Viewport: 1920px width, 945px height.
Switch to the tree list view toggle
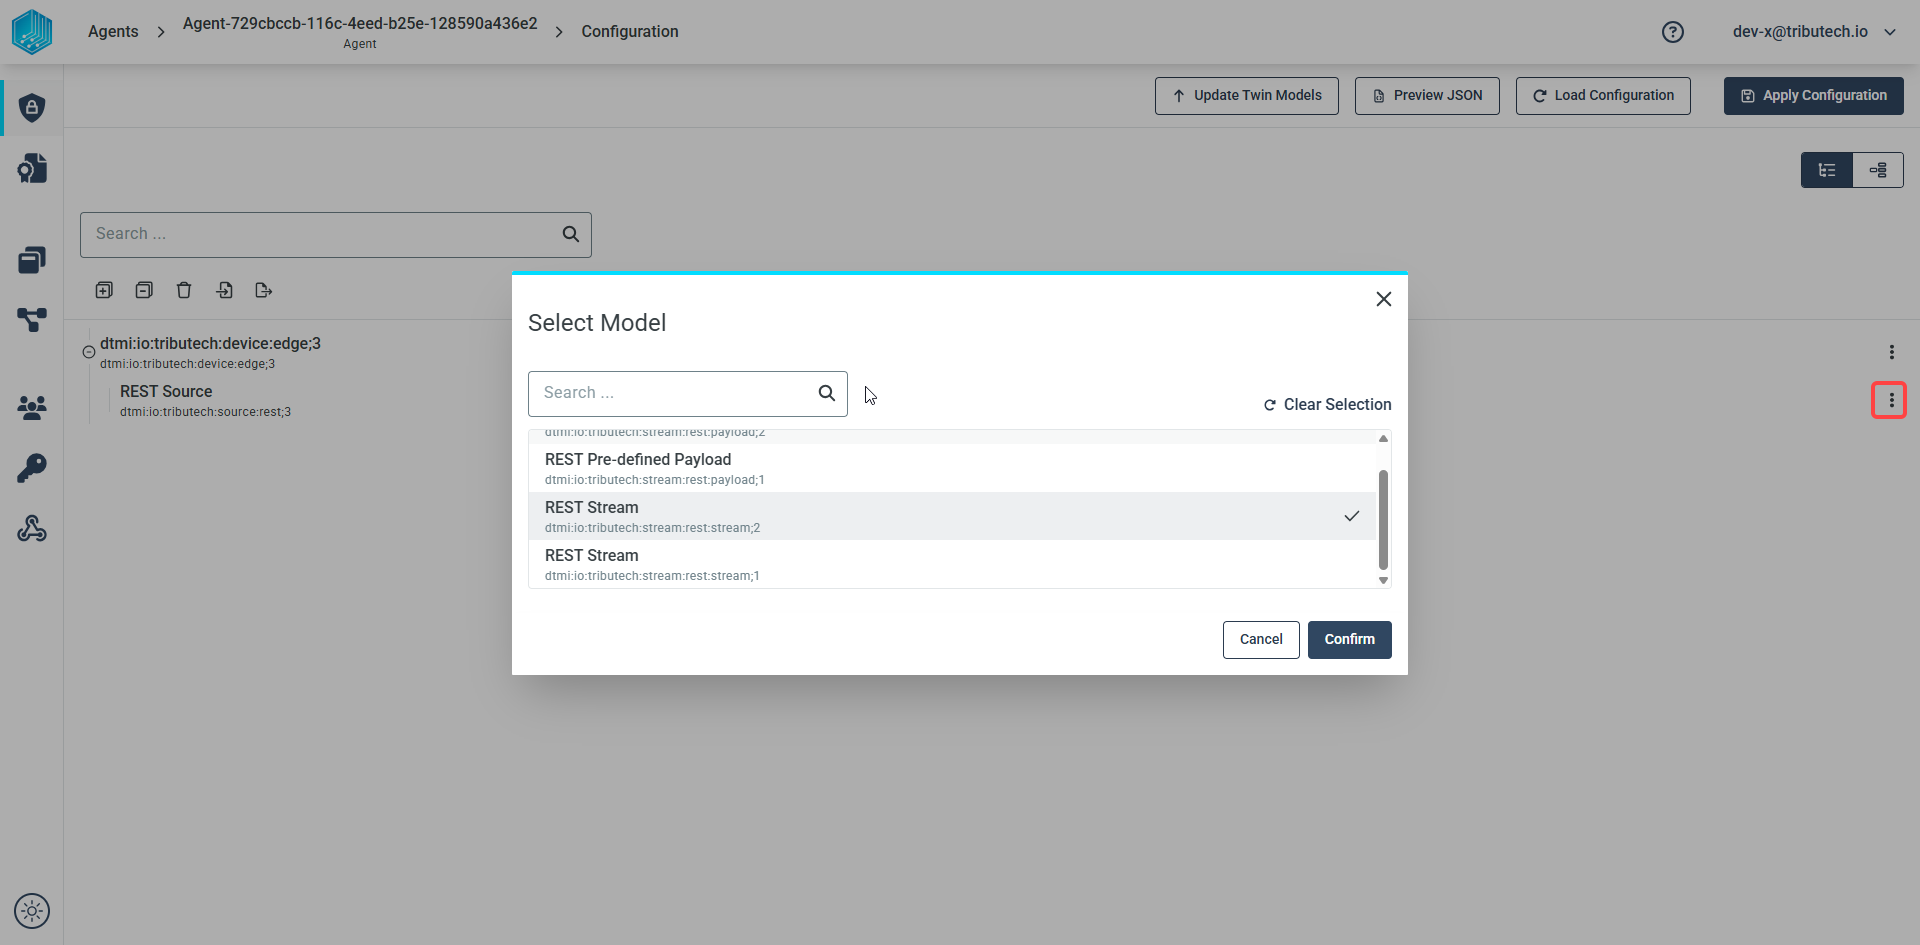[x=1827, y=170]
